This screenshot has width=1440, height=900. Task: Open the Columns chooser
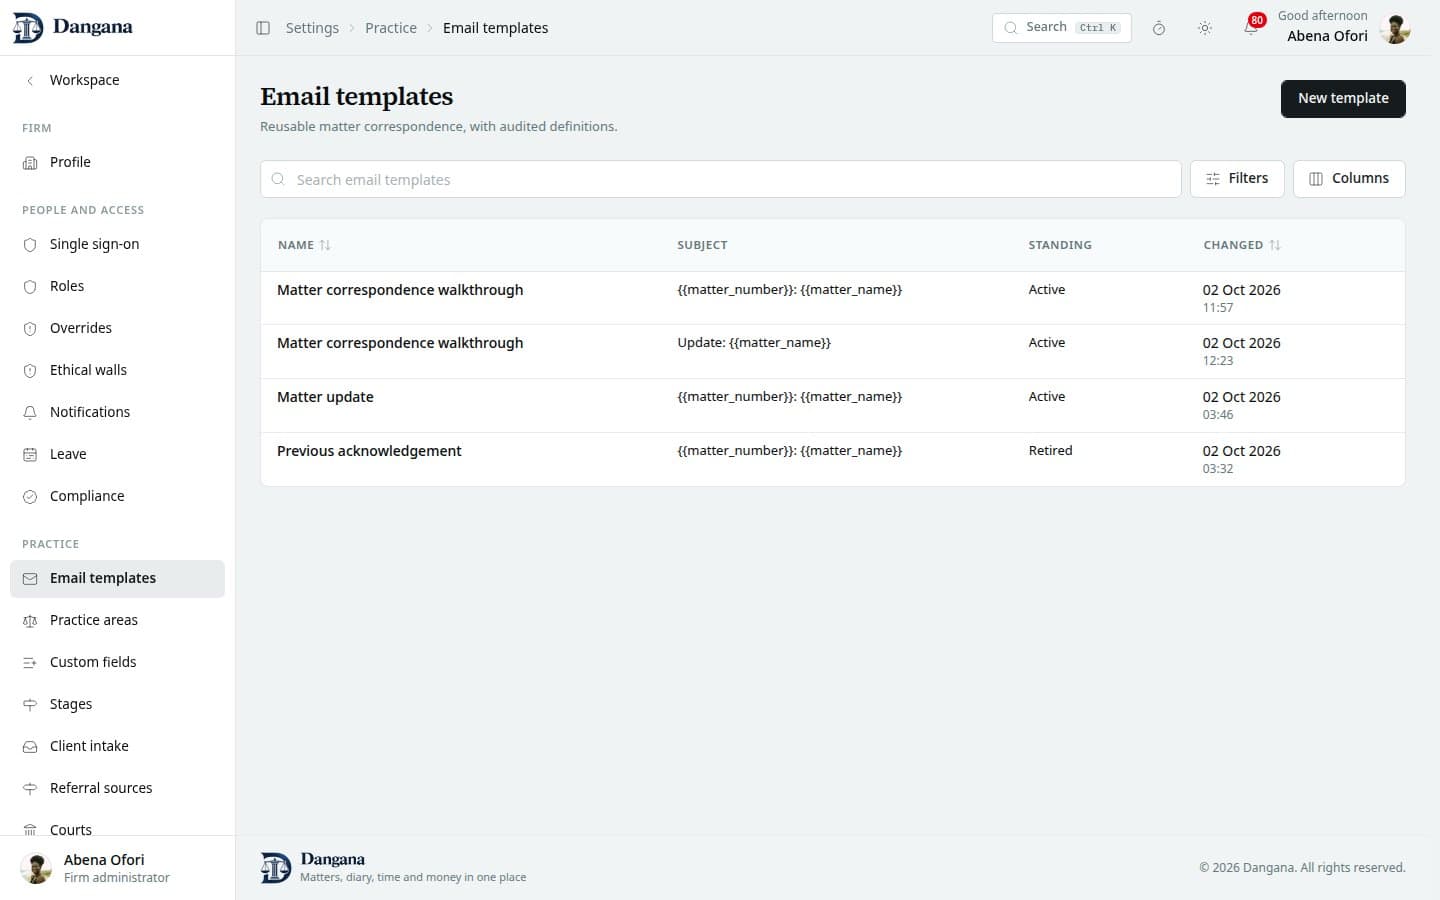tap(1349, 179)
